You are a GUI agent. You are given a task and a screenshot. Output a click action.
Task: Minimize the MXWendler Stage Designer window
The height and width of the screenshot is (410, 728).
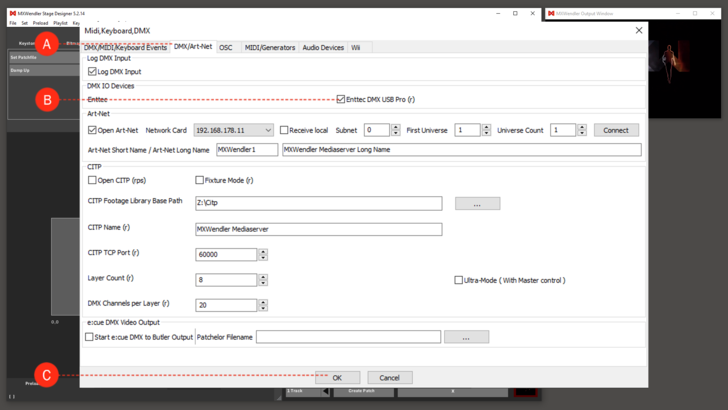498,13
